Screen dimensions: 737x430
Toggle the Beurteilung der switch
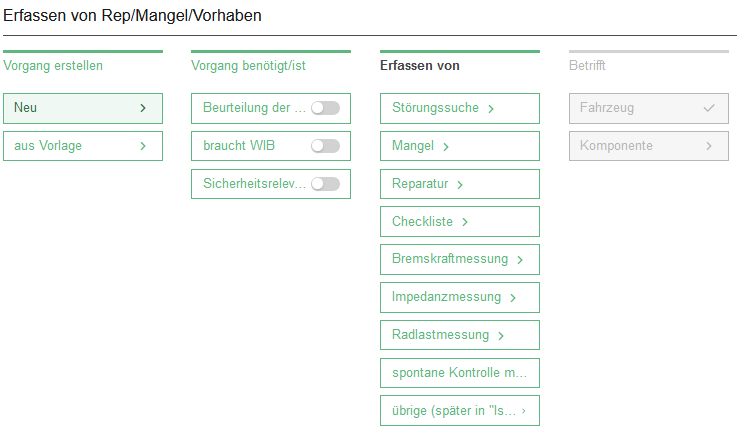pyautogui.click(x=325, y=108)
